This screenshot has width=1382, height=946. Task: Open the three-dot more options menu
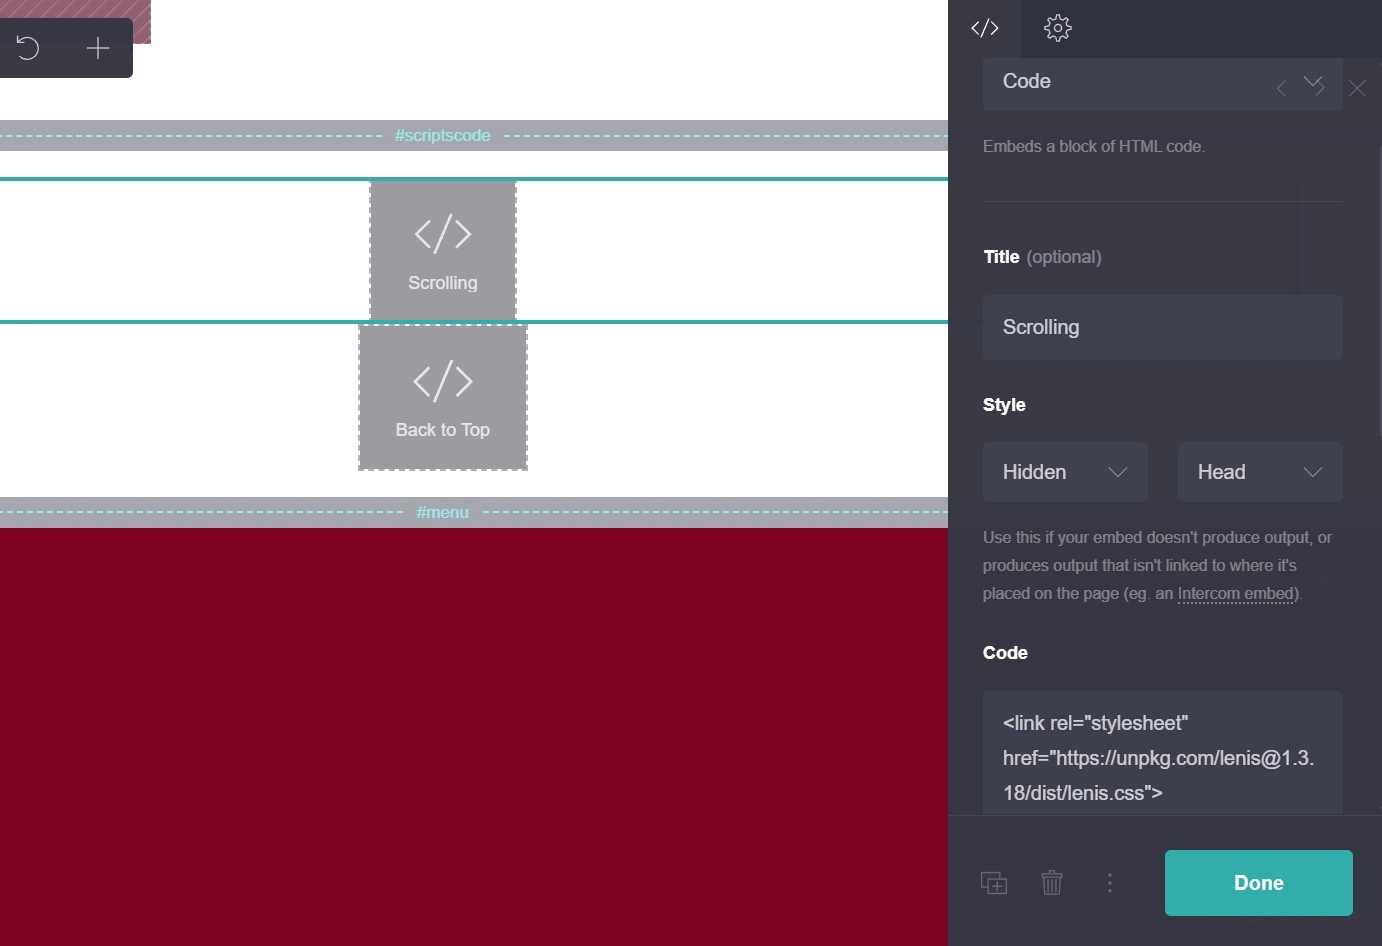click(x=1110, y=883)
